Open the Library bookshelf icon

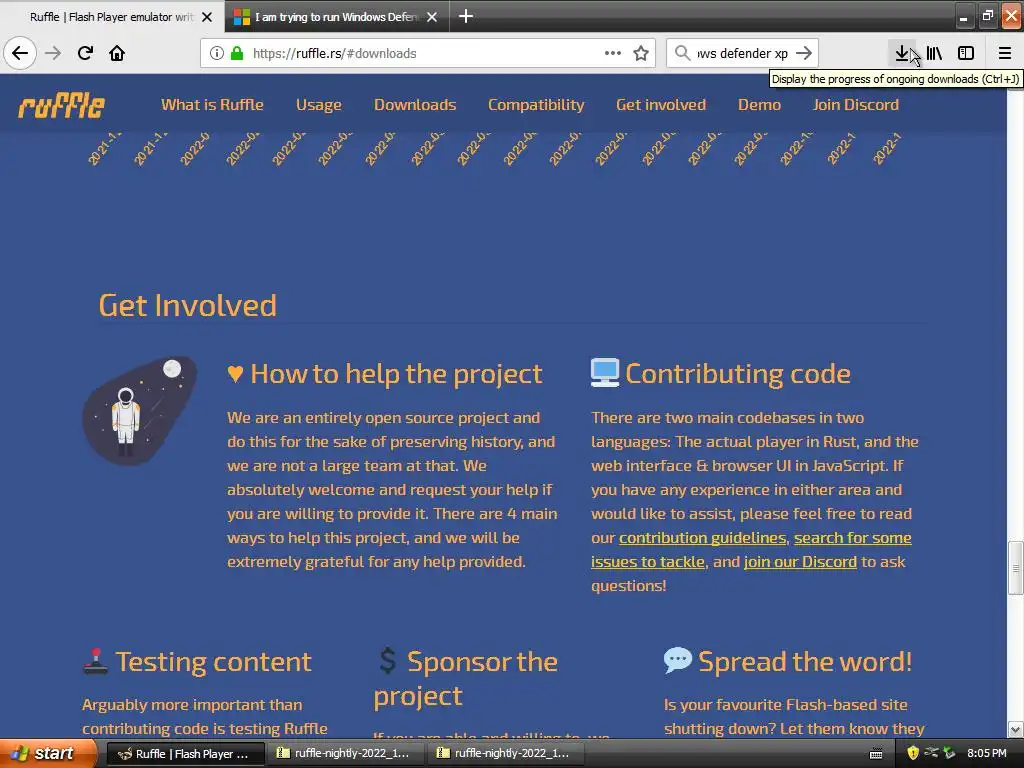pyautogui.click(x=934, y=53)
